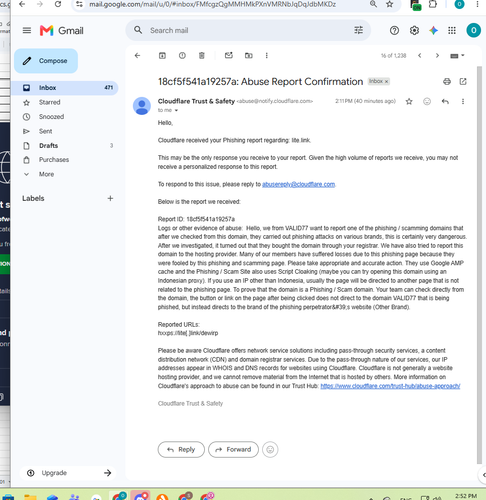Move email to folder icon
The image size is (486, 500).
coord(249,56)
